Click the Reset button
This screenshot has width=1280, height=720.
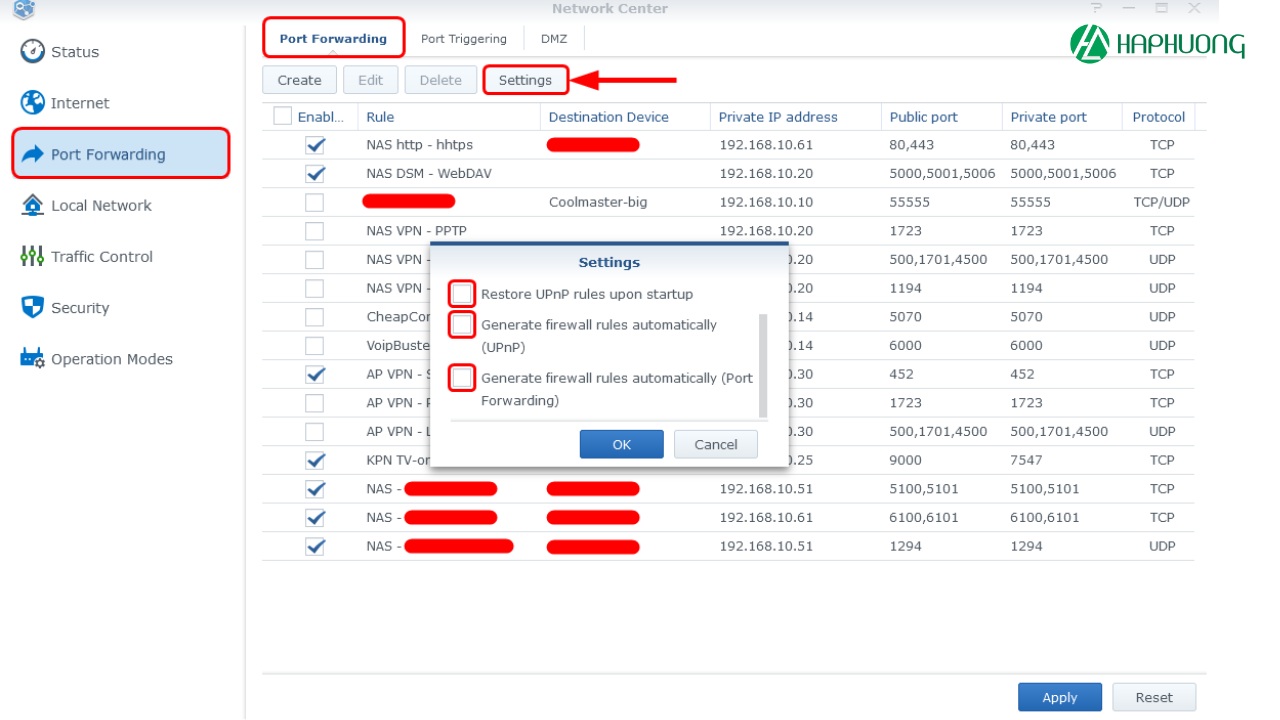pos(1153,697)
